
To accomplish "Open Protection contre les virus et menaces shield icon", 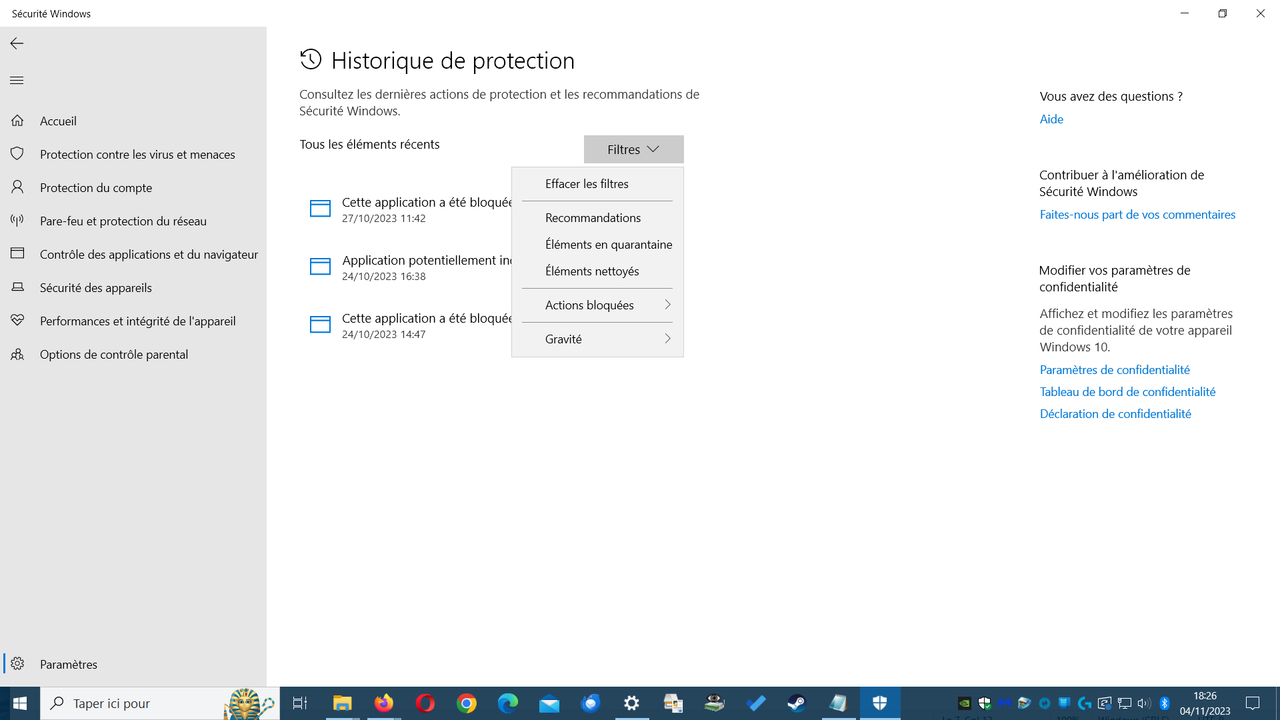I will (17, 154).
